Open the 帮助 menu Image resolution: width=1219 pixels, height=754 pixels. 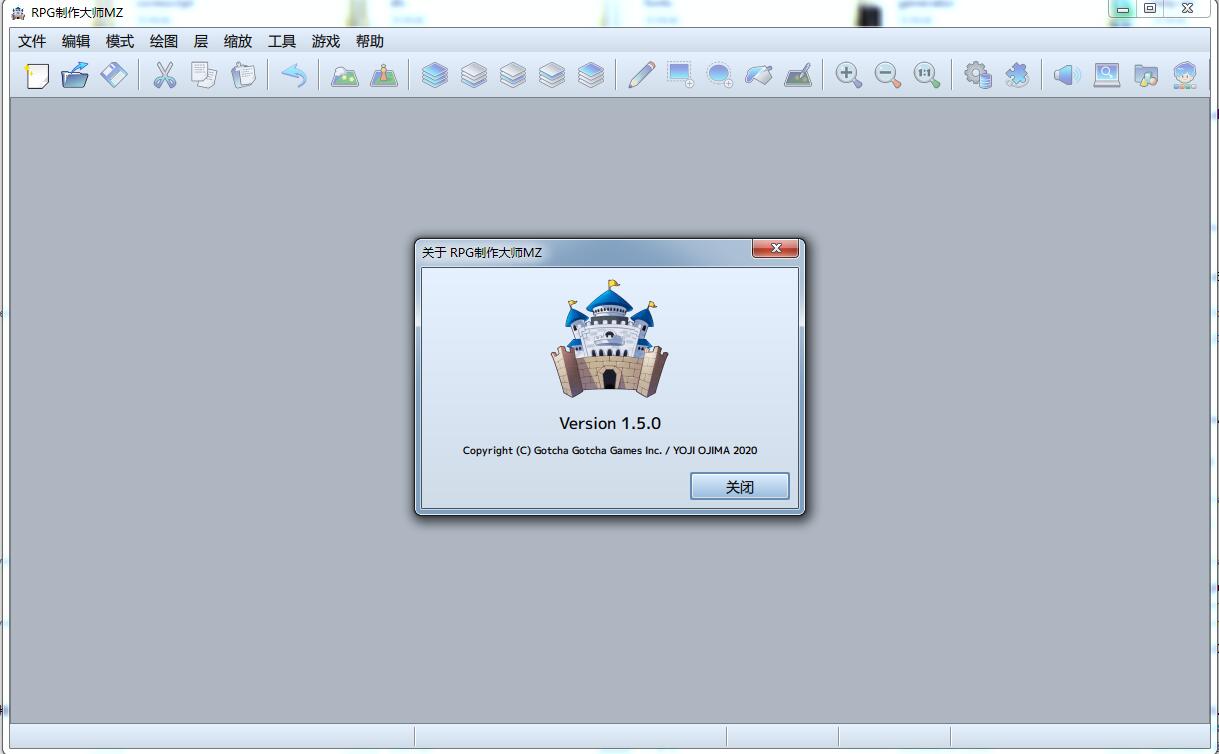point(370,41)
